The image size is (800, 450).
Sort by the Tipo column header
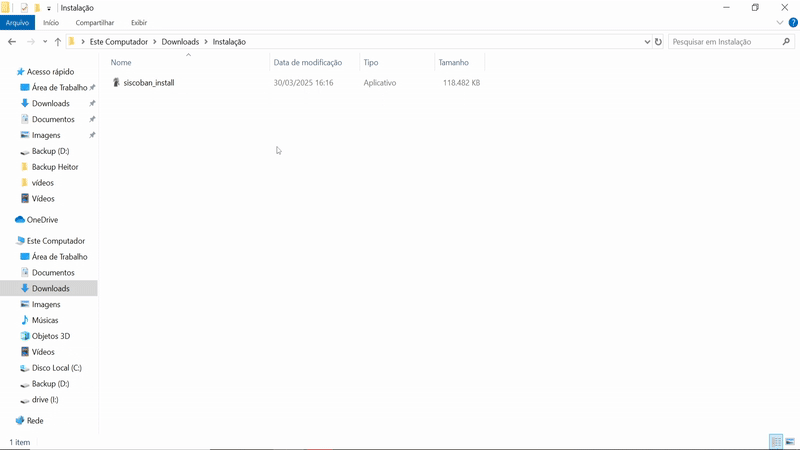pyautogui.click(x=371, y=62)
